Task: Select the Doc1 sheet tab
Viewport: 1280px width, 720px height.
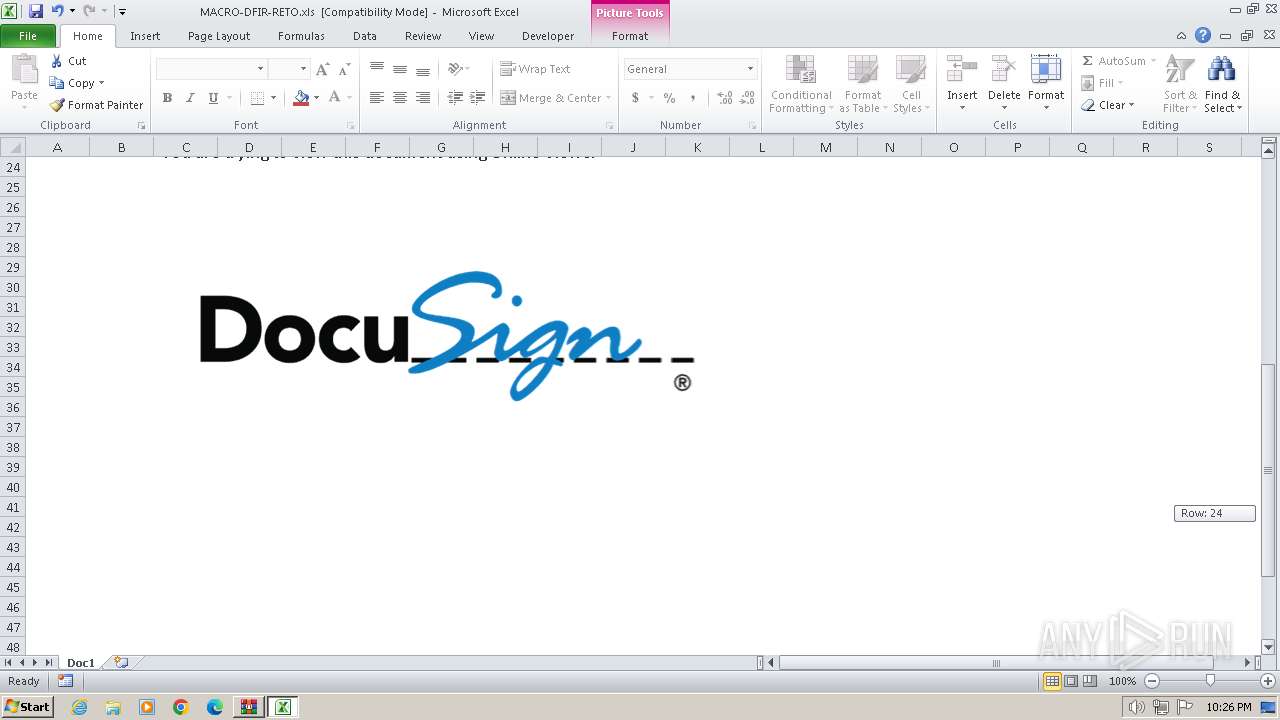Action: click(80, 663)
